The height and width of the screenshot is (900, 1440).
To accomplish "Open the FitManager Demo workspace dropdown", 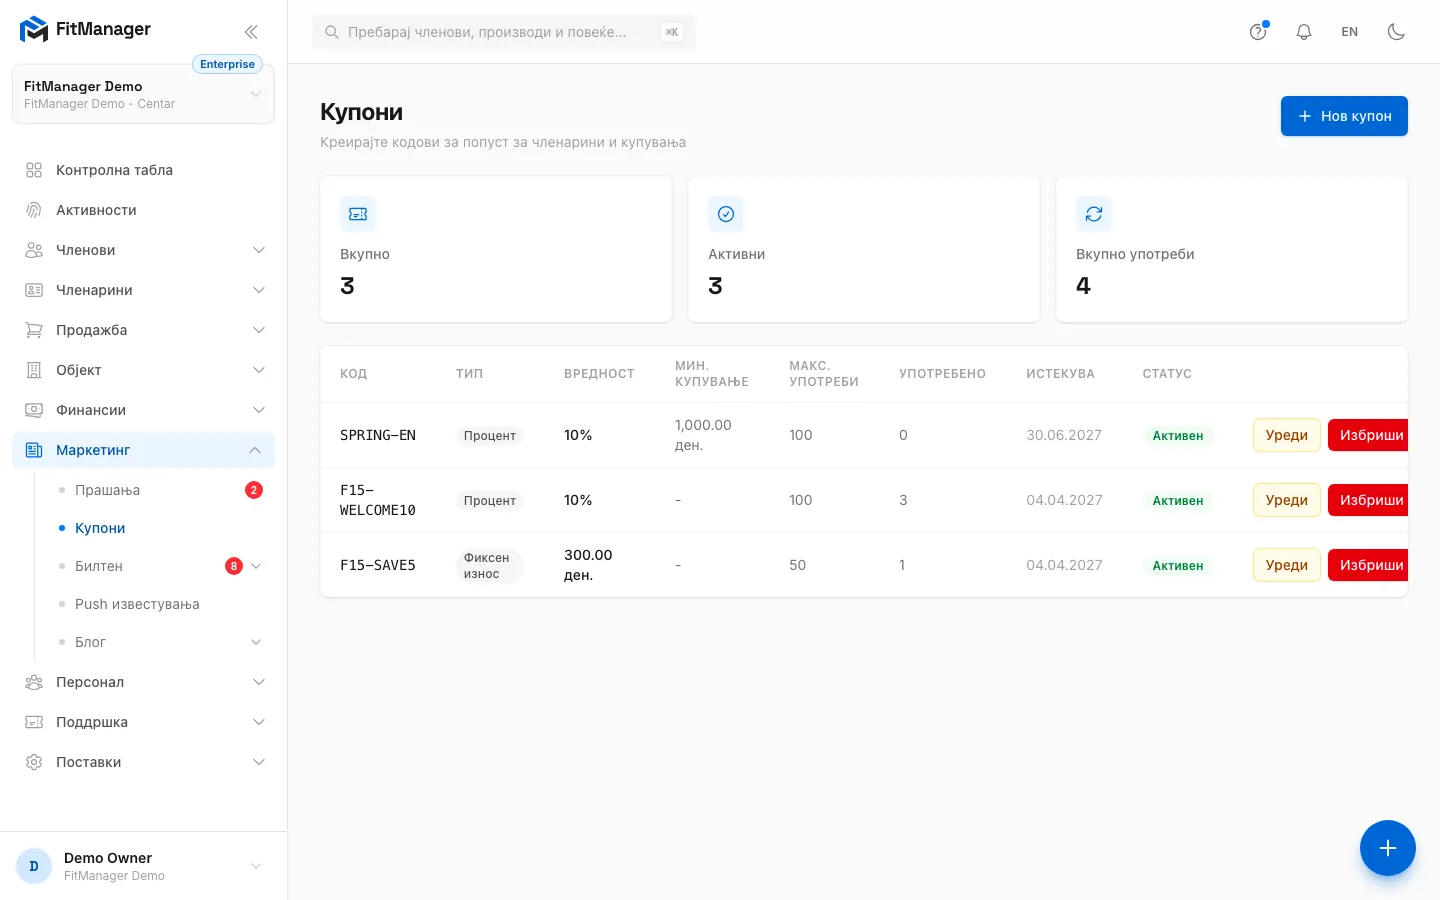I will [x=143, y=94].
